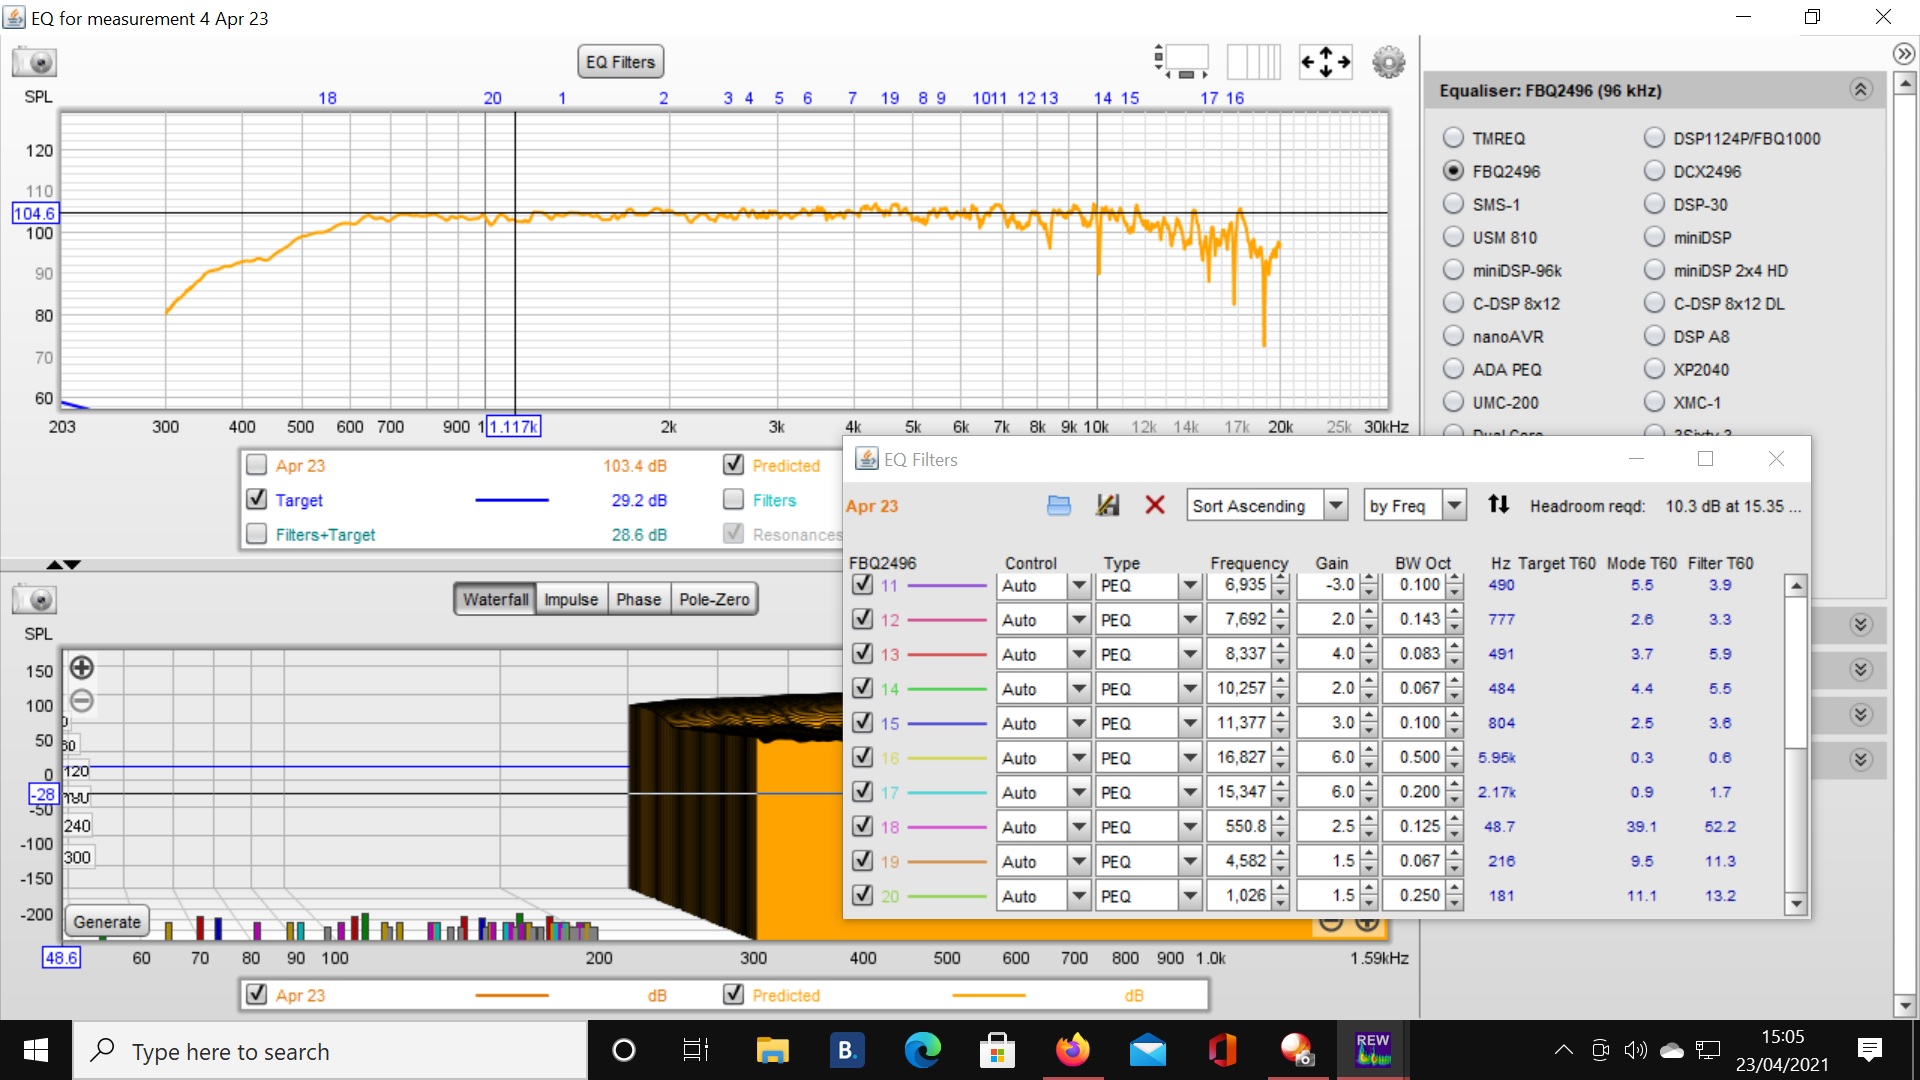Switch to REW app on taskbar
The height and width of the screenshot is (1080, 1920).
pos(1372,1050)
